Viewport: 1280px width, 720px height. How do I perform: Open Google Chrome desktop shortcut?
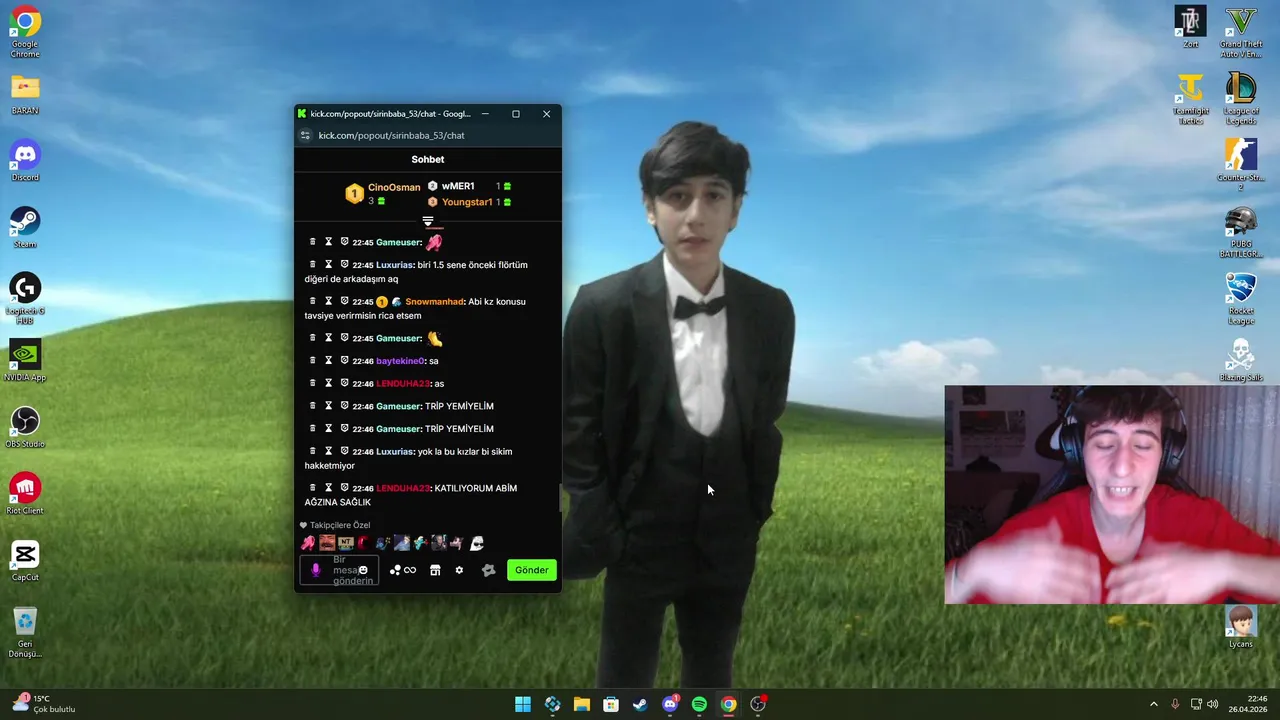(x=25, y=32)
